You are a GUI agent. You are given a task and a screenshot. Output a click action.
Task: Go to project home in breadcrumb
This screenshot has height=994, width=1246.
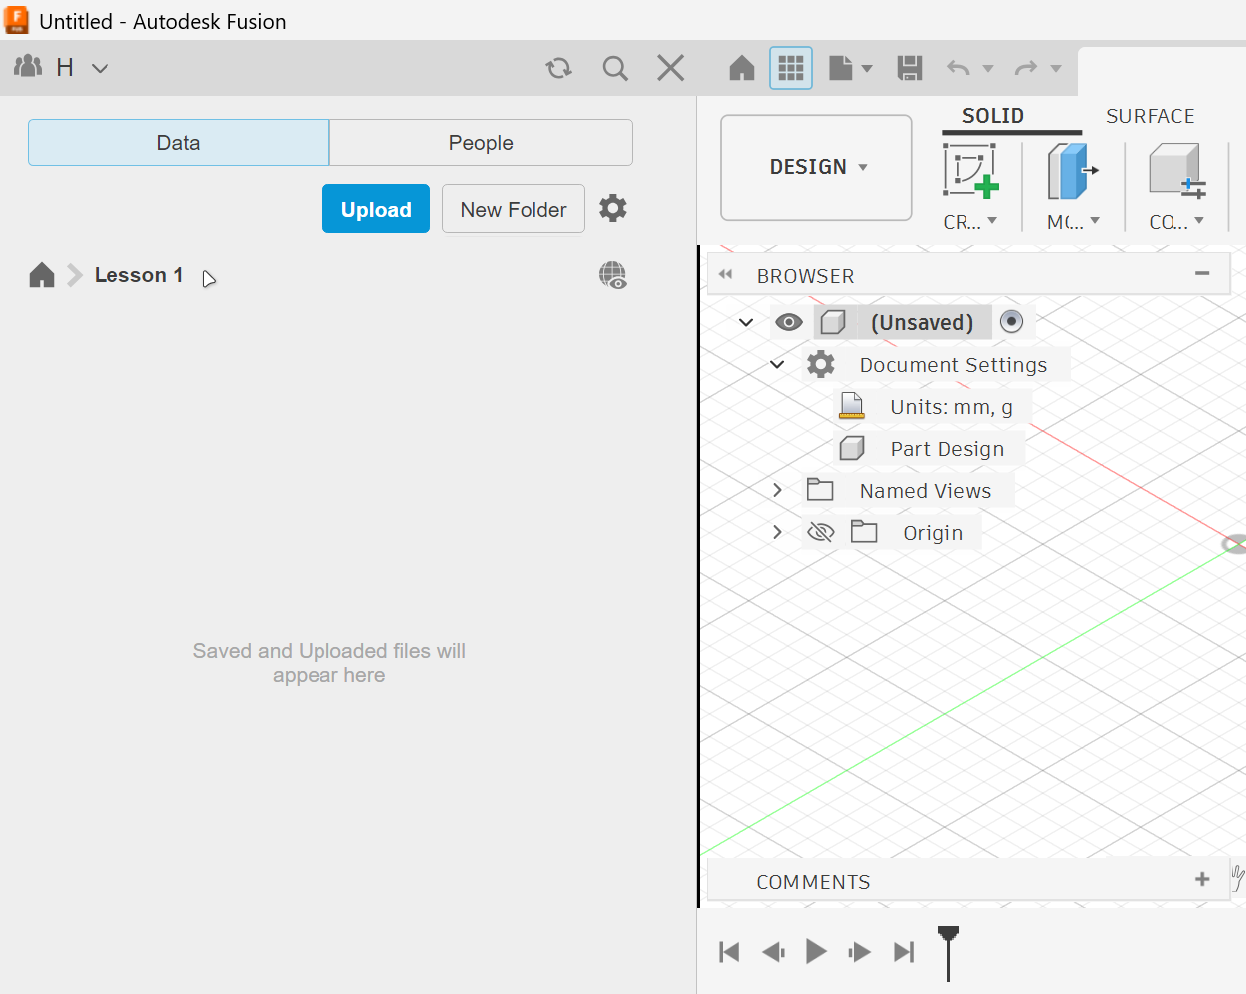tap(42, 275)
